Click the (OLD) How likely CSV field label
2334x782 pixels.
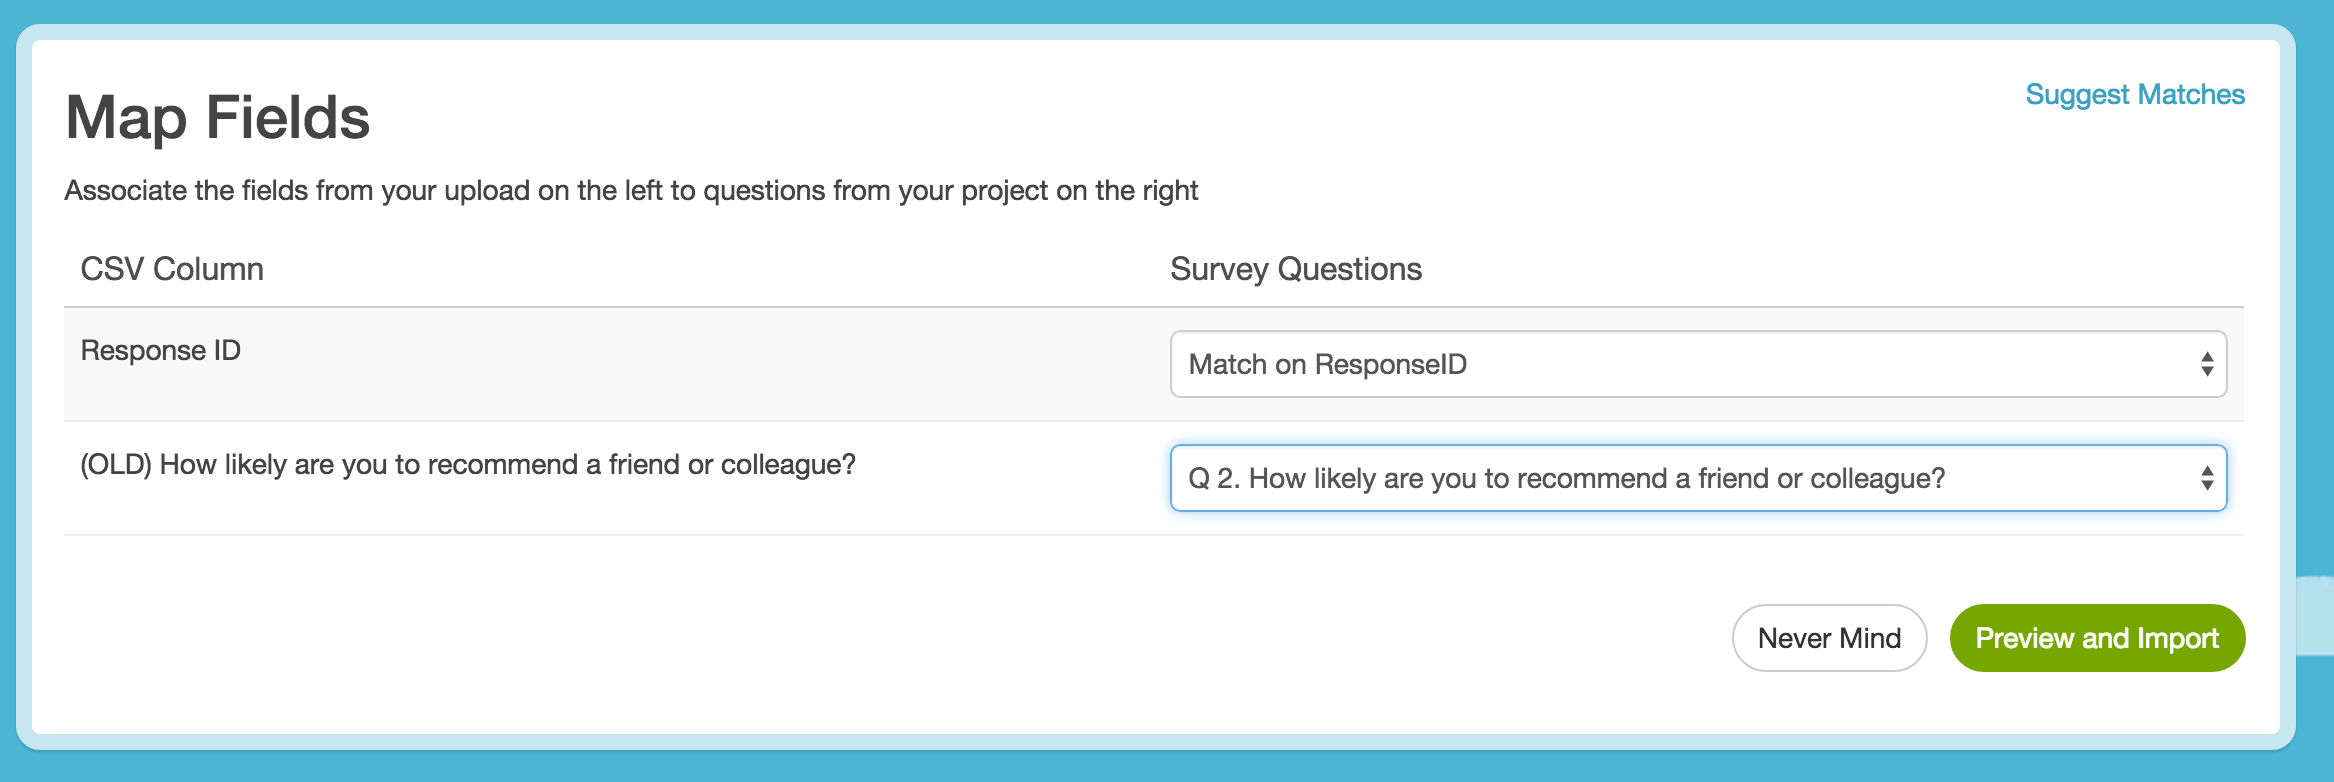[x=468, y=465]
